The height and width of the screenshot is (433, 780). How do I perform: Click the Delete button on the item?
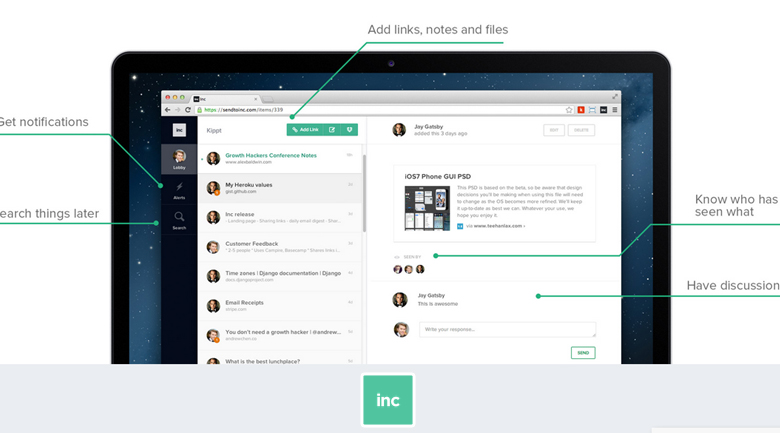coord(581,130)
